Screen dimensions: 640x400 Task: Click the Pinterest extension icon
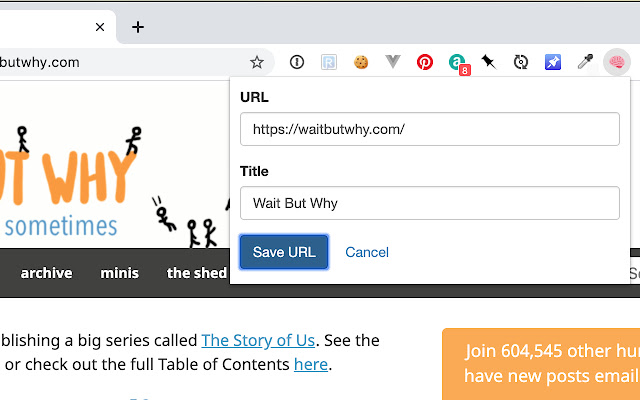[425, 62]
